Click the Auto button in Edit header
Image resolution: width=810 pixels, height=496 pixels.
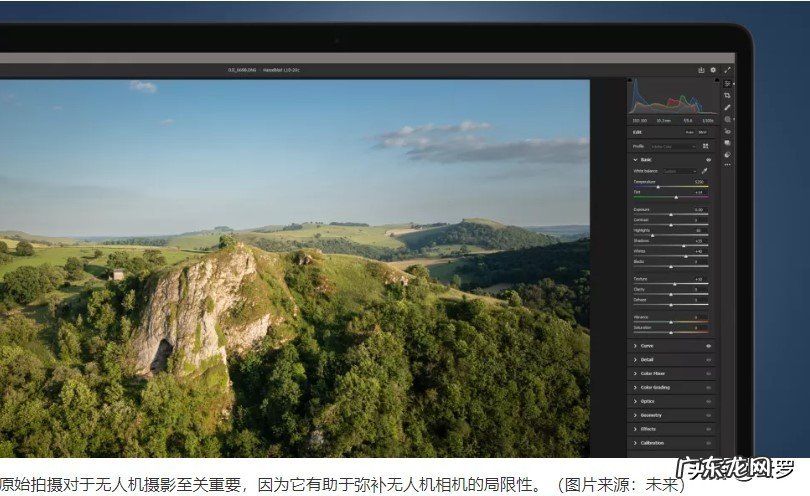click(x=690, y=132)
